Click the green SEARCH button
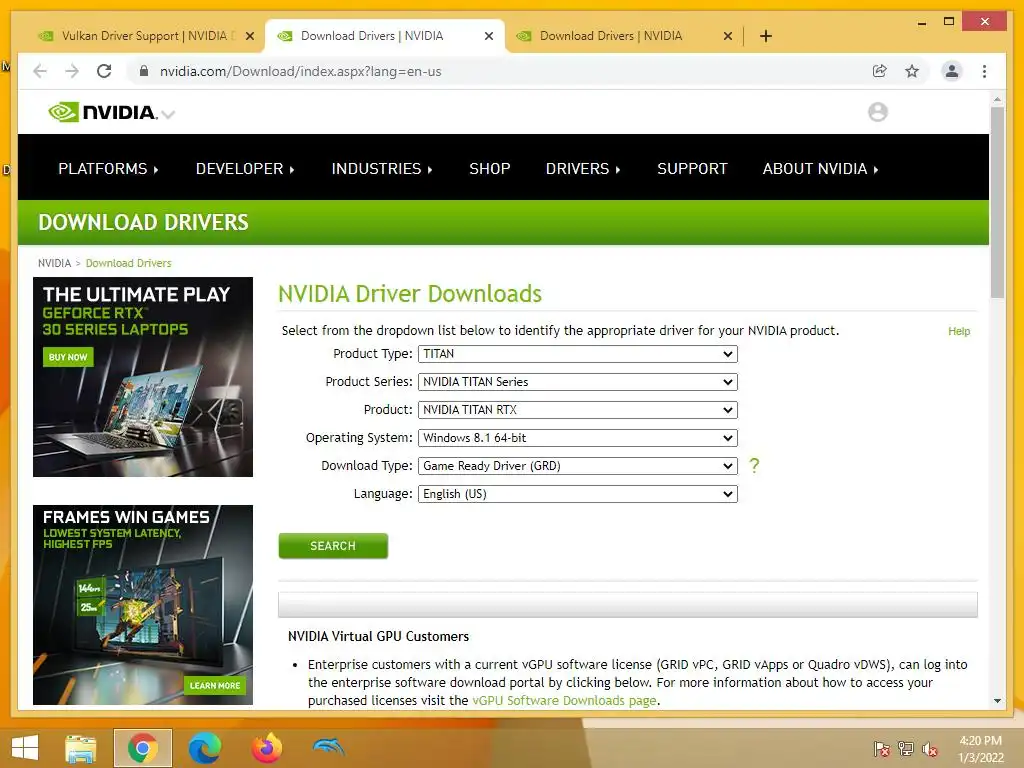 coord(333,546)
